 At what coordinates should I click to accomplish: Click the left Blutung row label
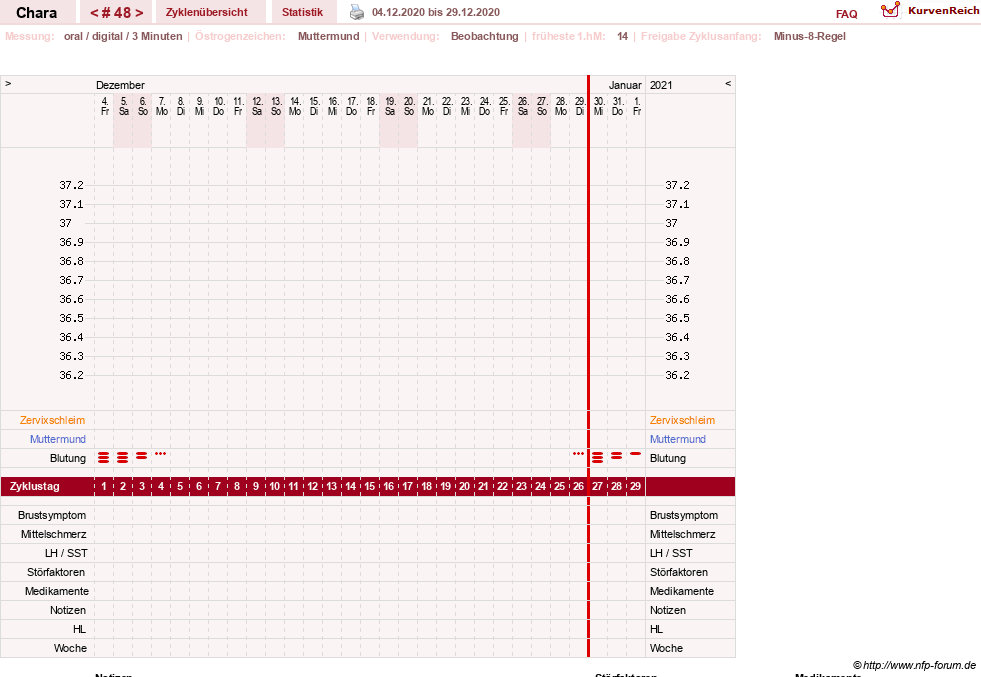pyautogui.click(x=68, y=458)
